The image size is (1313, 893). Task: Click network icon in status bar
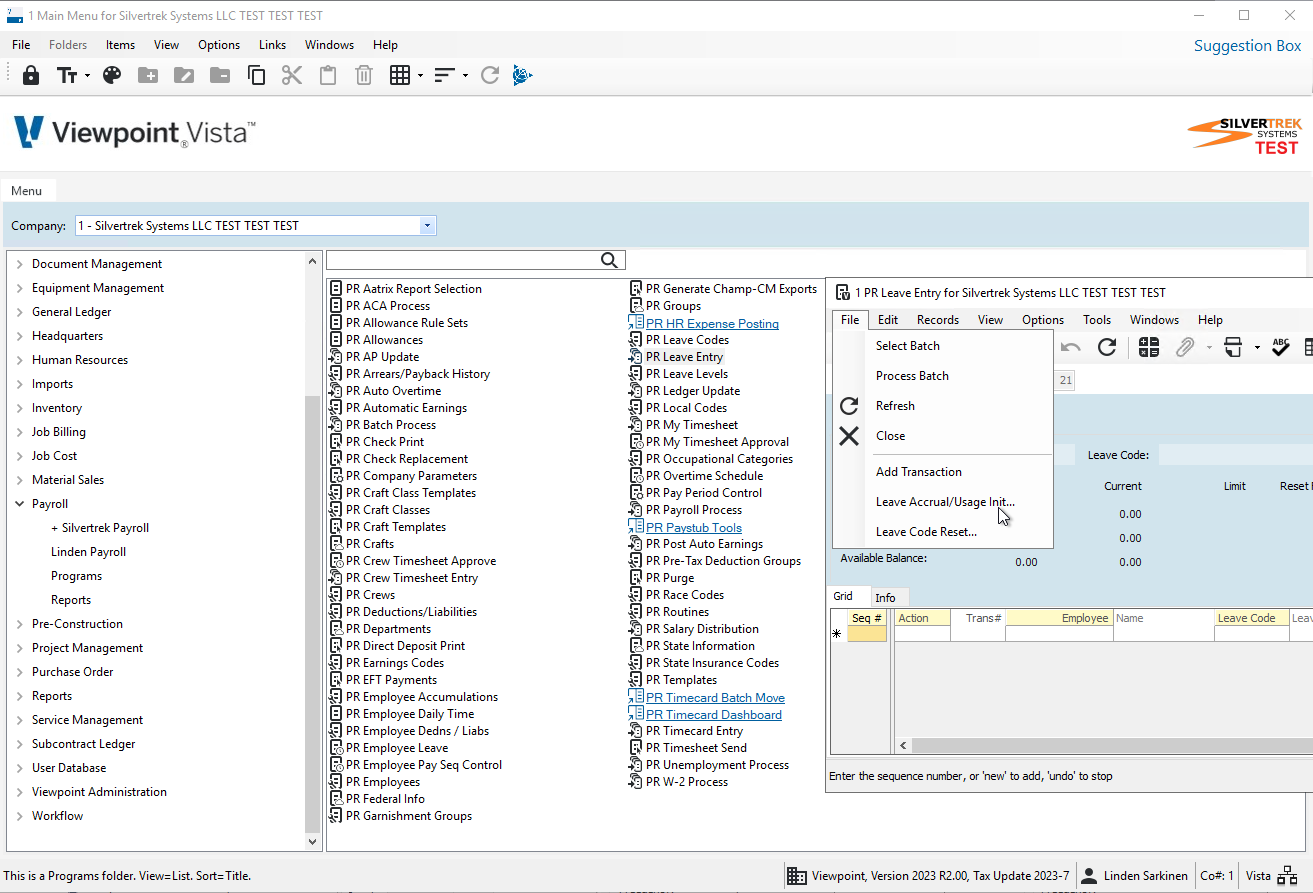1287,876
